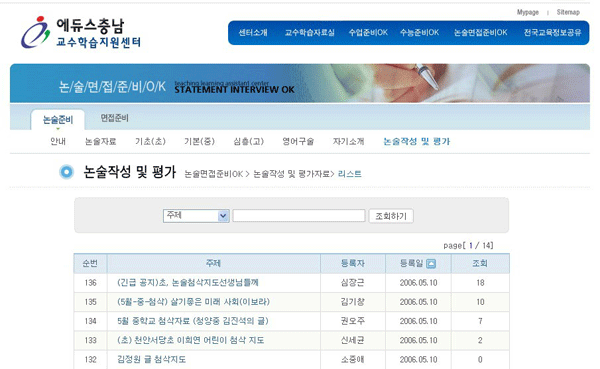Click the 순번 column header
The height and width of the screenshot is (369, 600).
click(90, 263)
